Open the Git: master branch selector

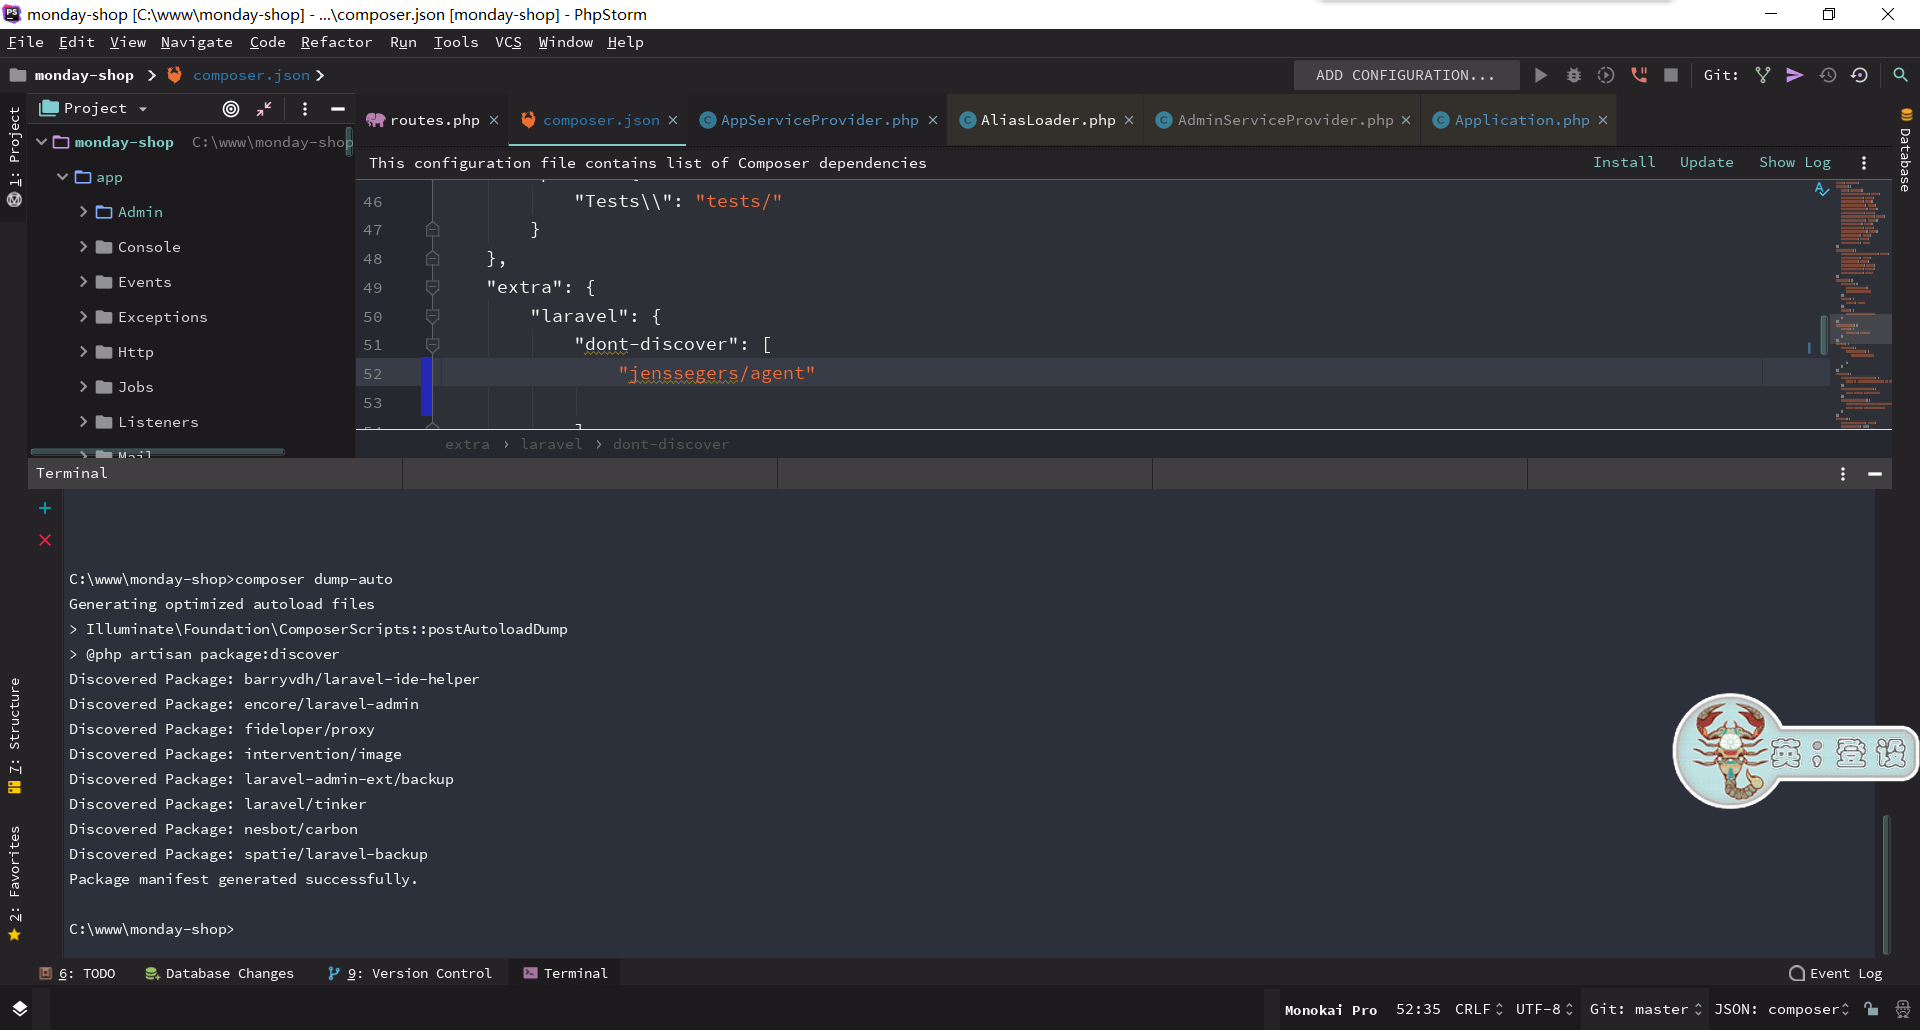(x=1645, y=1009)
